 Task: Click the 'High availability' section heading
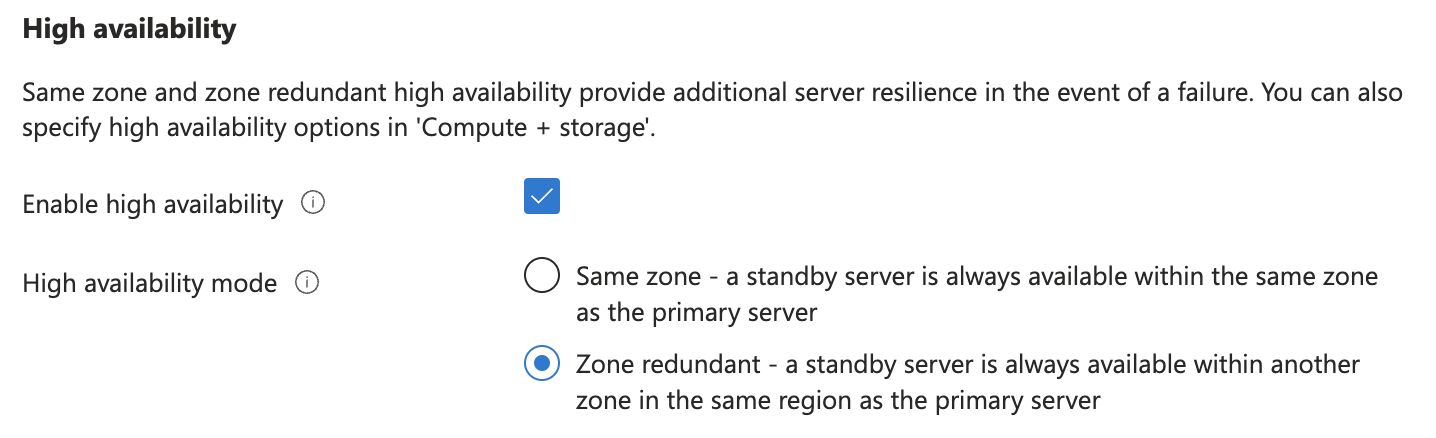click(x=129, y=29)
